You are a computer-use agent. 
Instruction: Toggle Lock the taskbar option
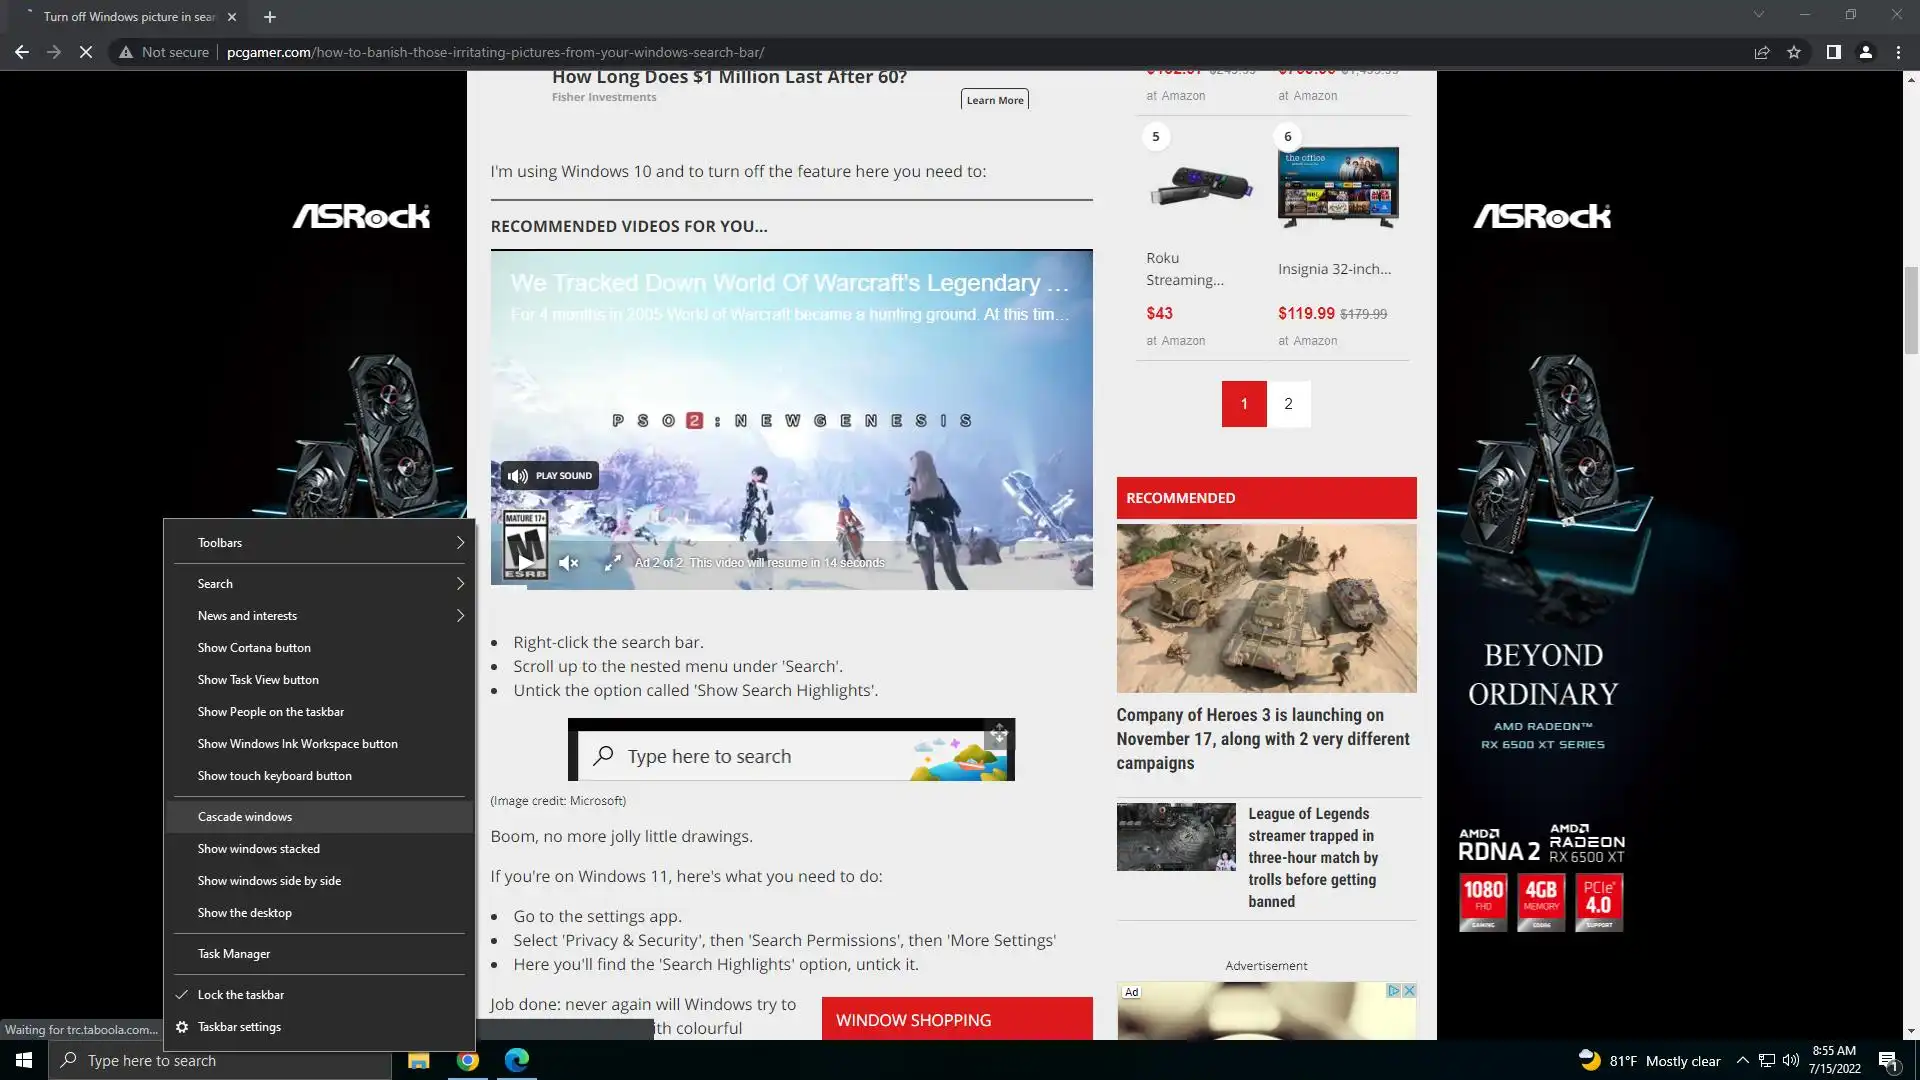tap(241, 995)
